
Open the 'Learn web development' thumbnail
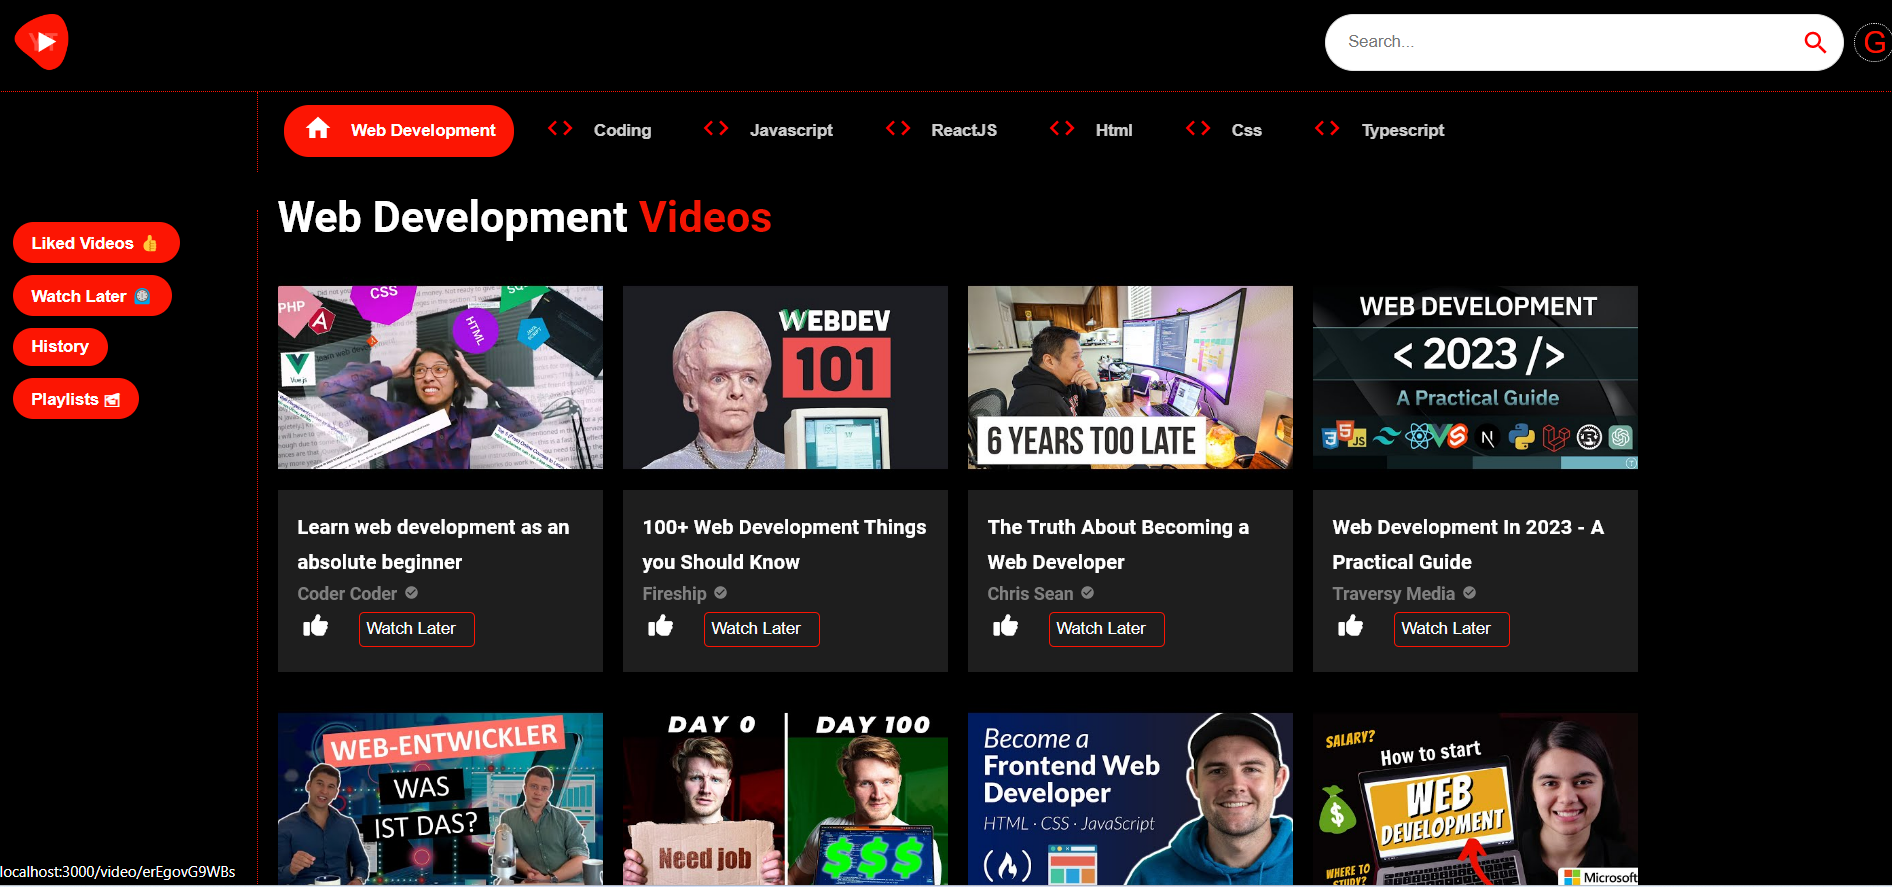tap(440, 377)
